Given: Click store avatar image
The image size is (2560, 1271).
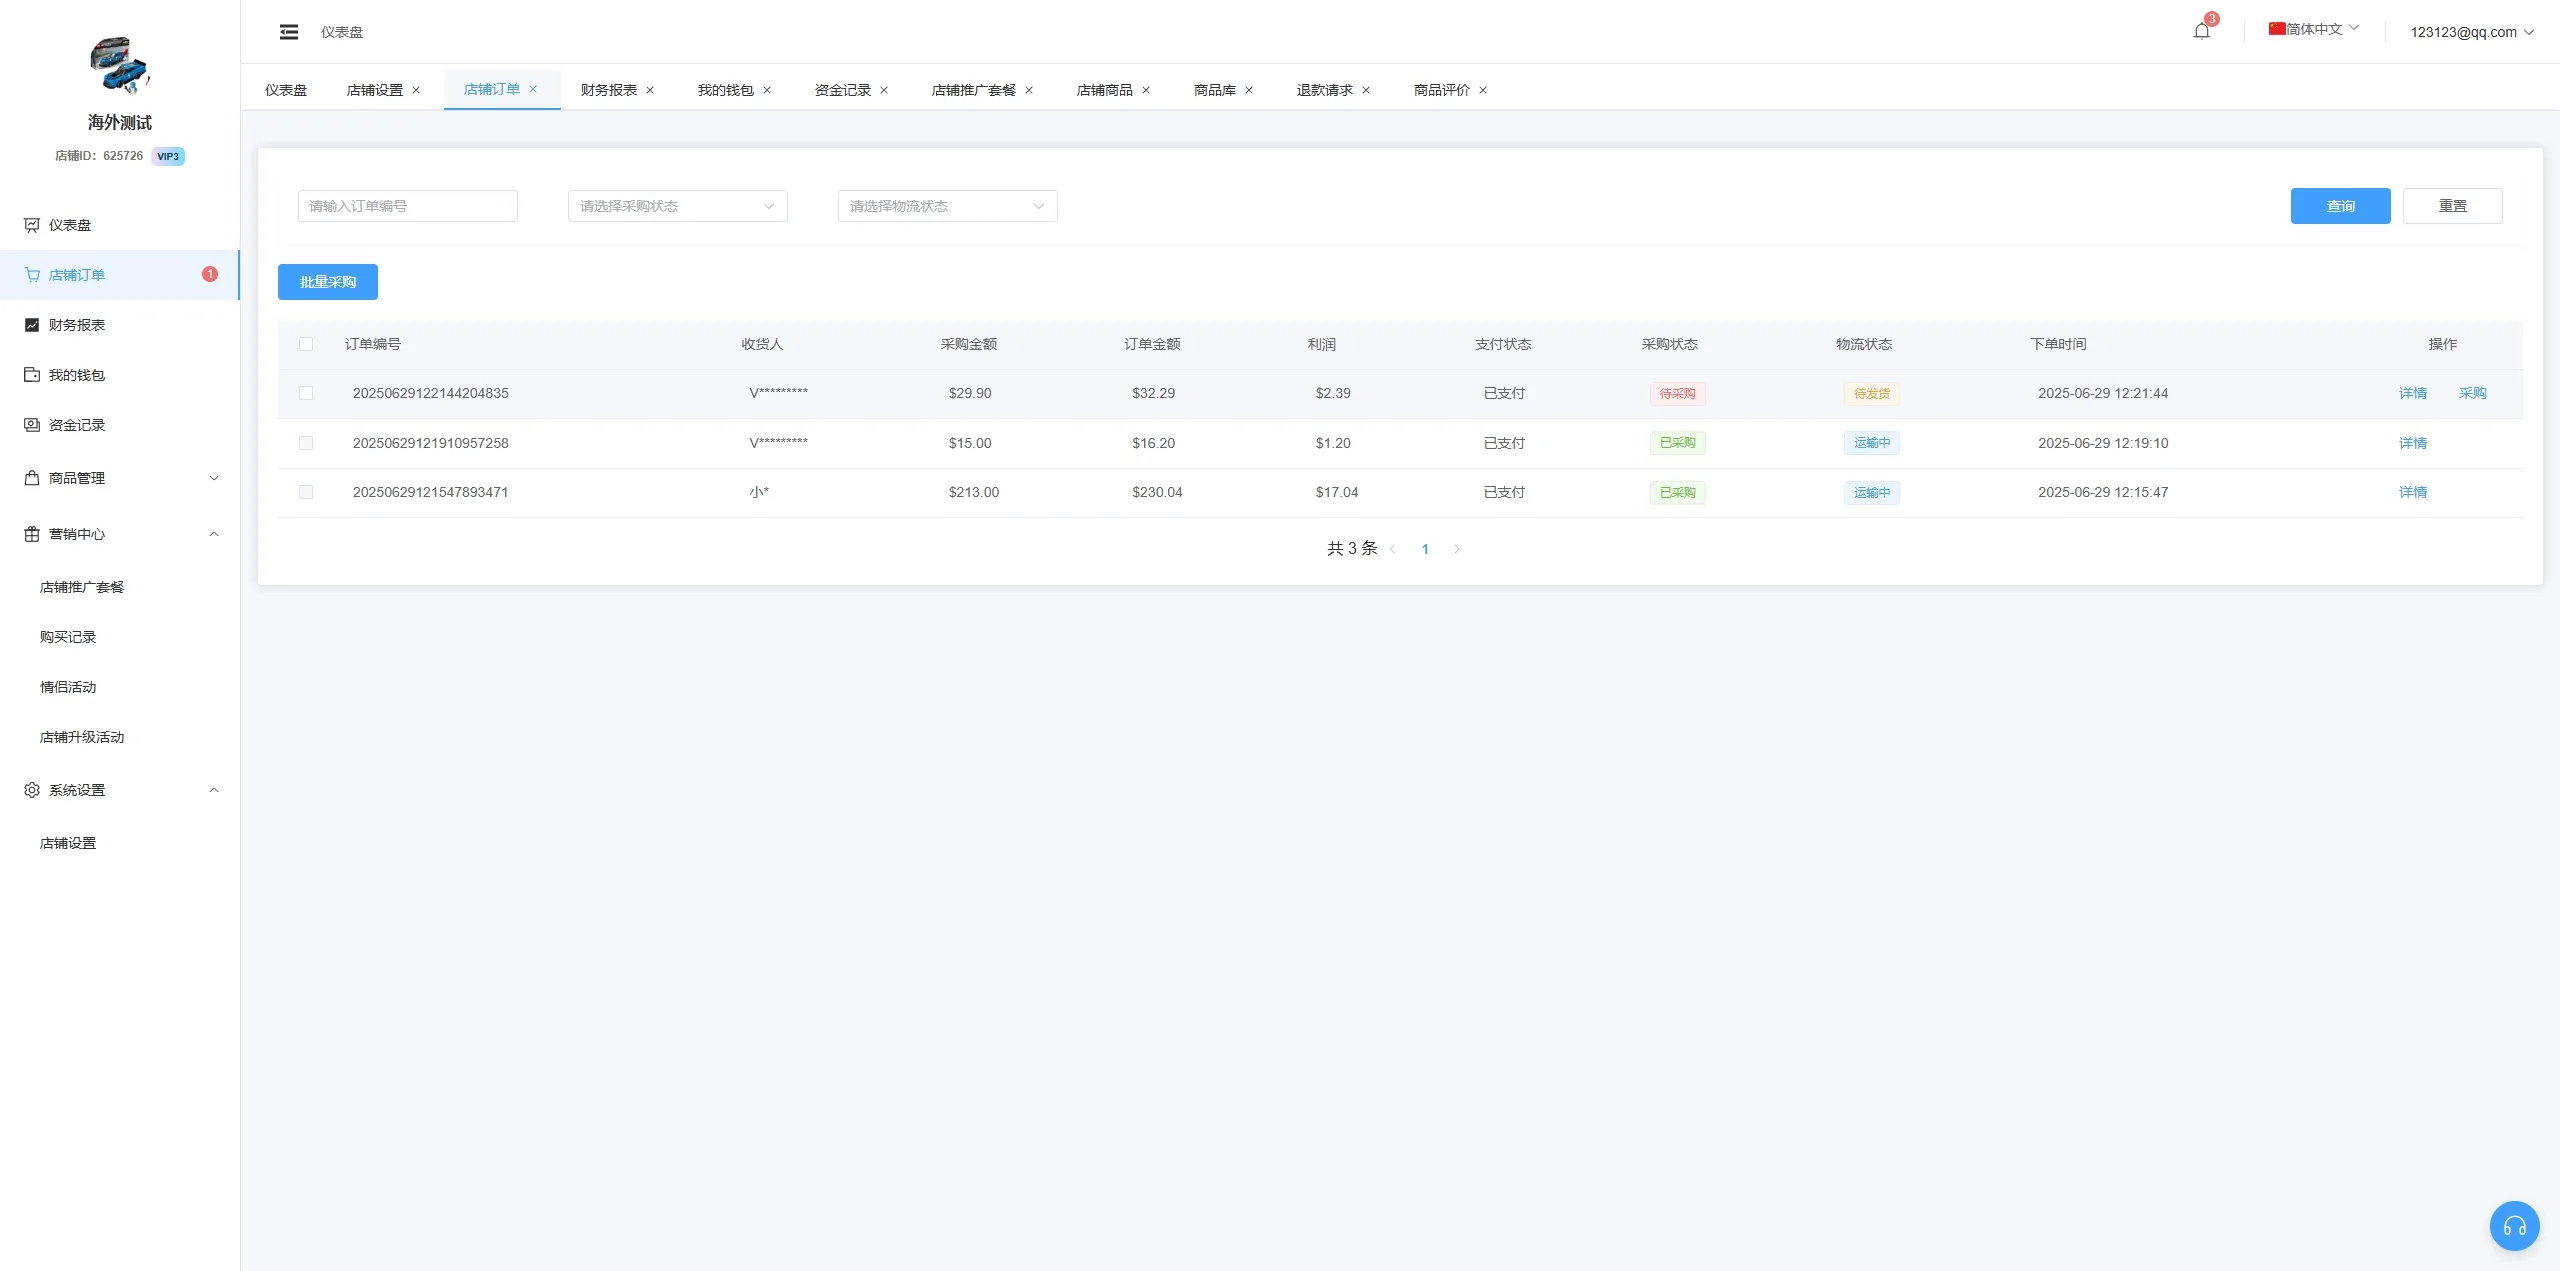Looking at the screenshot, I should [119, 66].
